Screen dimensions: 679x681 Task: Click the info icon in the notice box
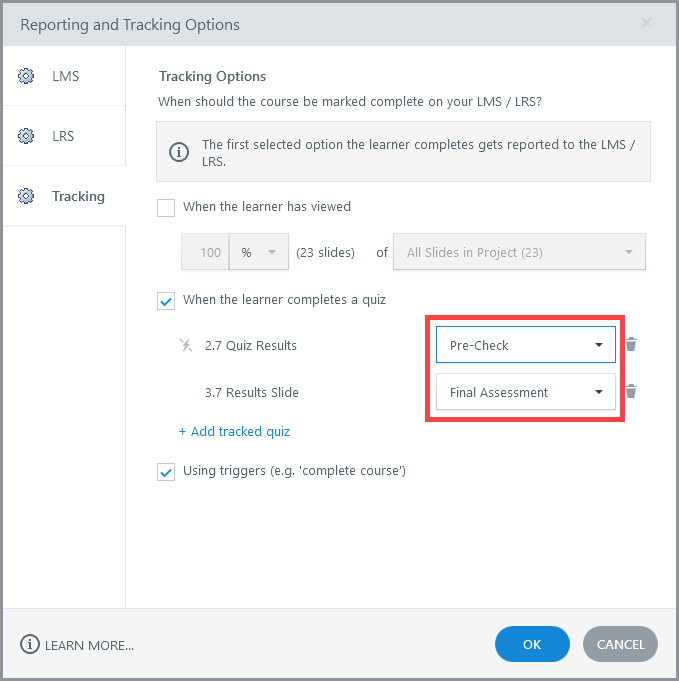point(179,152)
